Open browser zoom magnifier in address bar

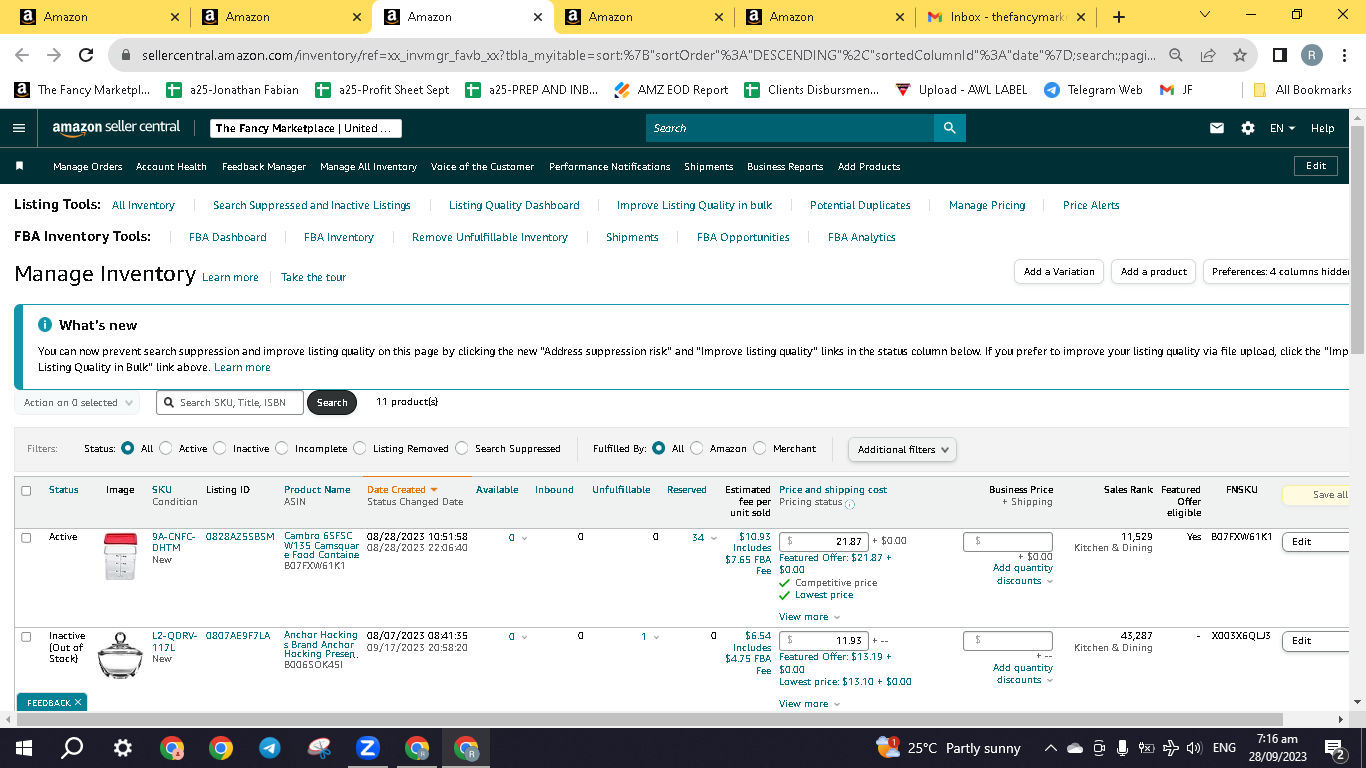point(1177,56)
